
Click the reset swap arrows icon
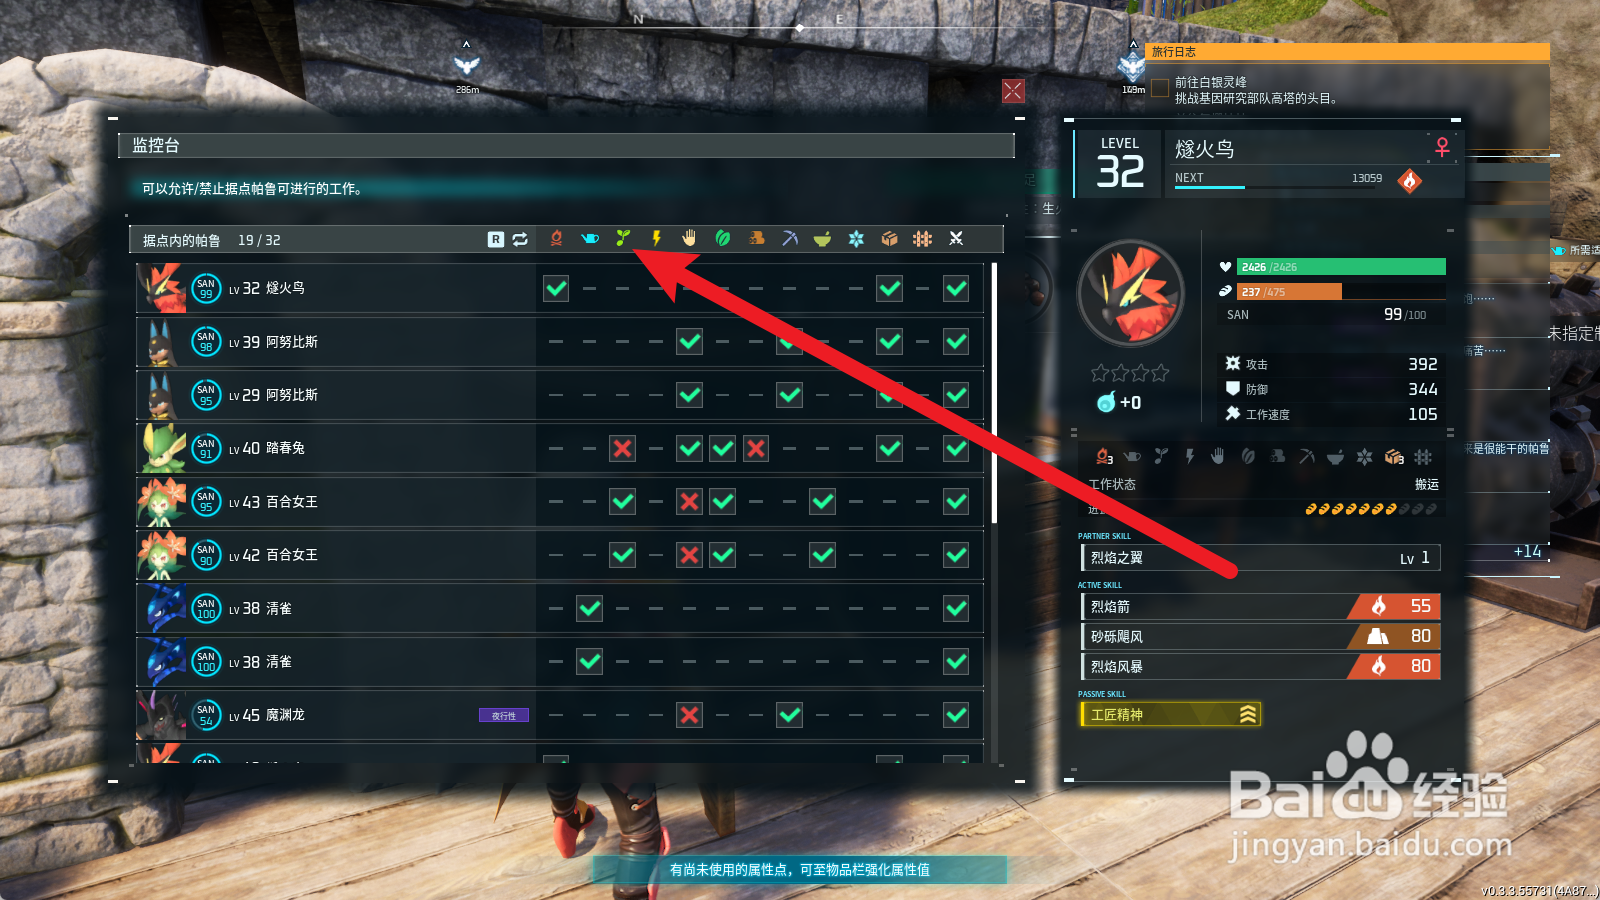click(520, 239)
